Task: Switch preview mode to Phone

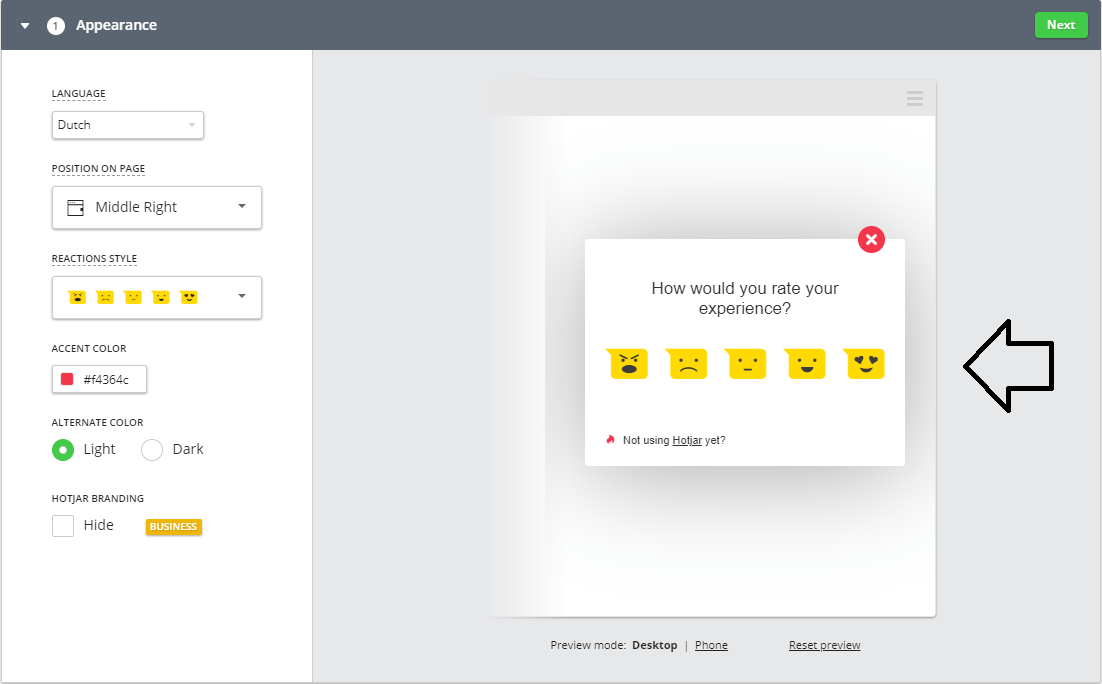Action: pos(711,645)
